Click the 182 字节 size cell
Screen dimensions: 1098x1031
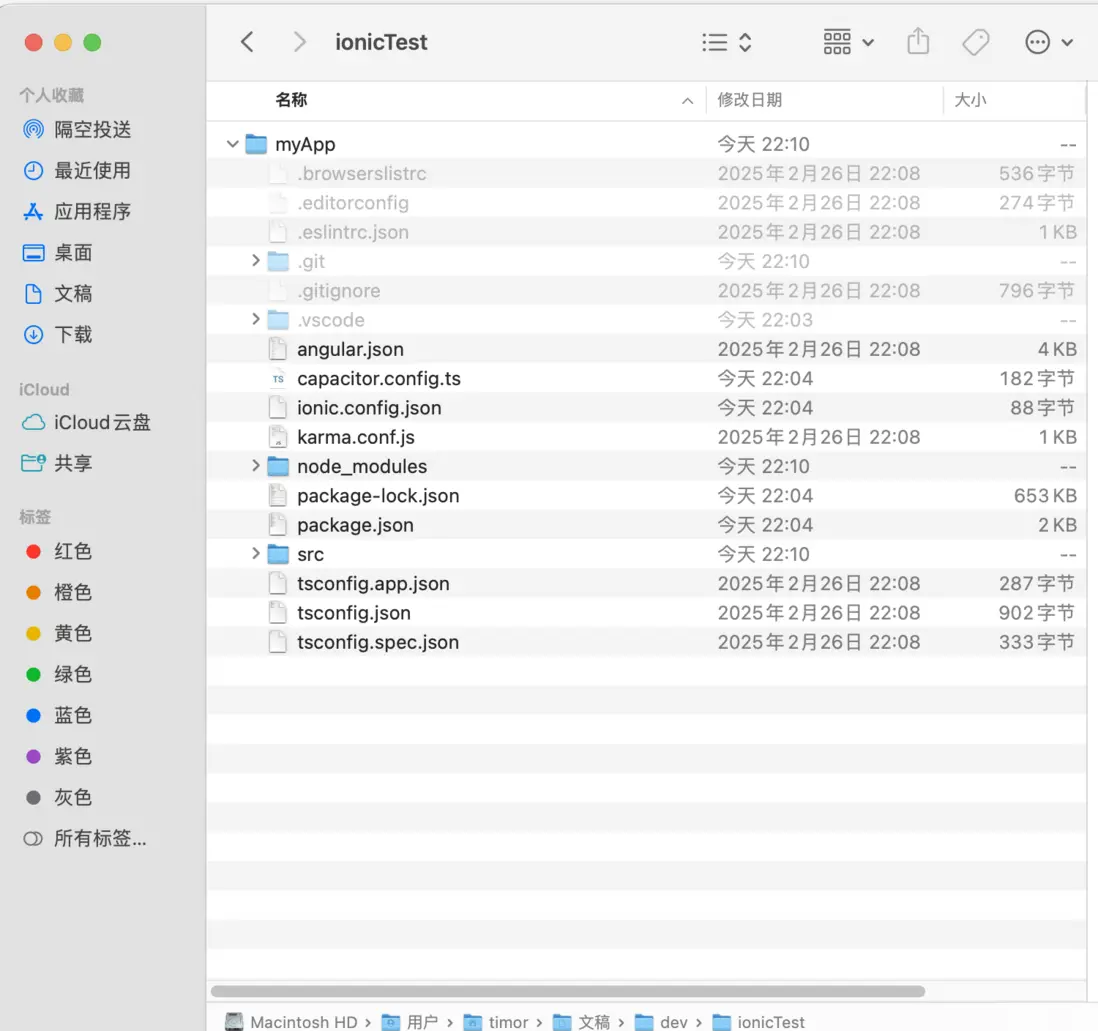[1037, 378]
